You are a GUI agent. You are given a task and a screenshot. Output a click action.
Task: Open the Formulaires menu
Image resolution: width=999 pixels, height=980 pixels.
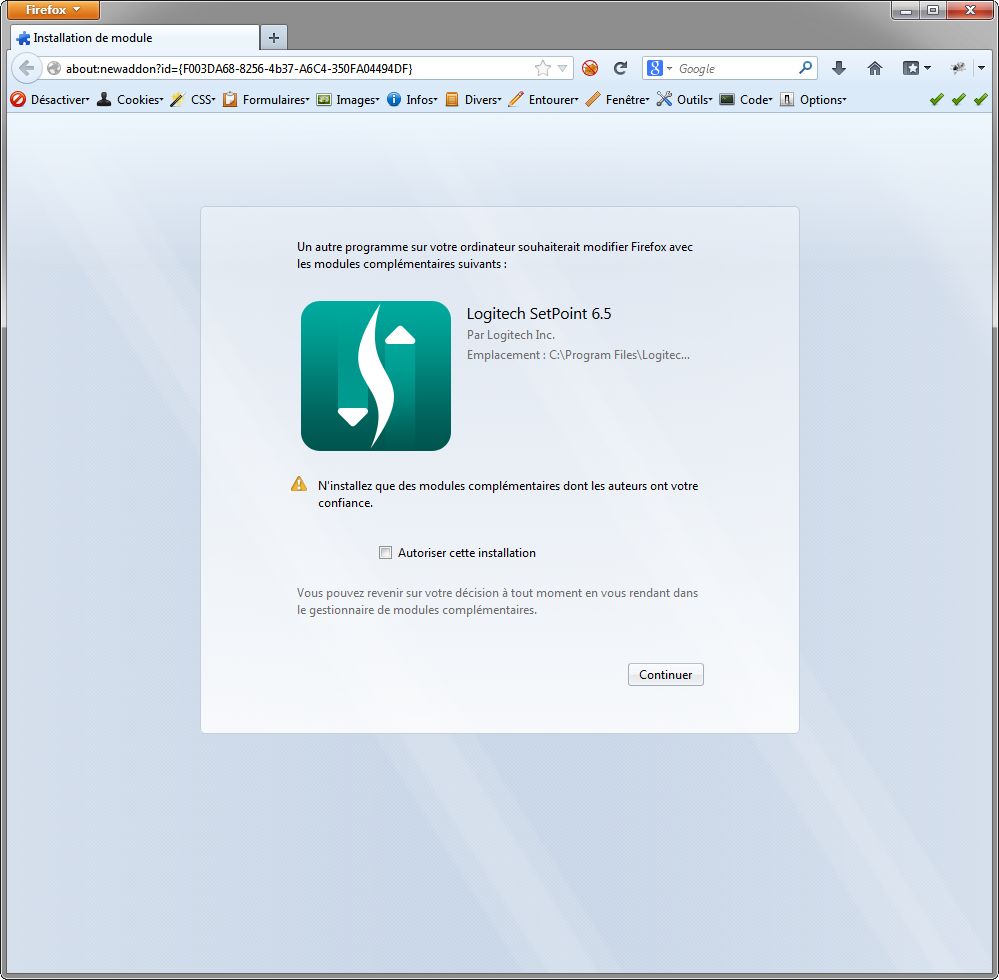pos(266,99)
